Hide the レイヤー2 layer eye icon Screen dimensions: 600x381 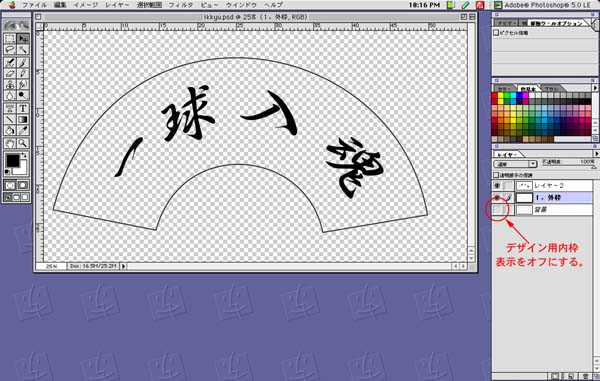point(497,186)
